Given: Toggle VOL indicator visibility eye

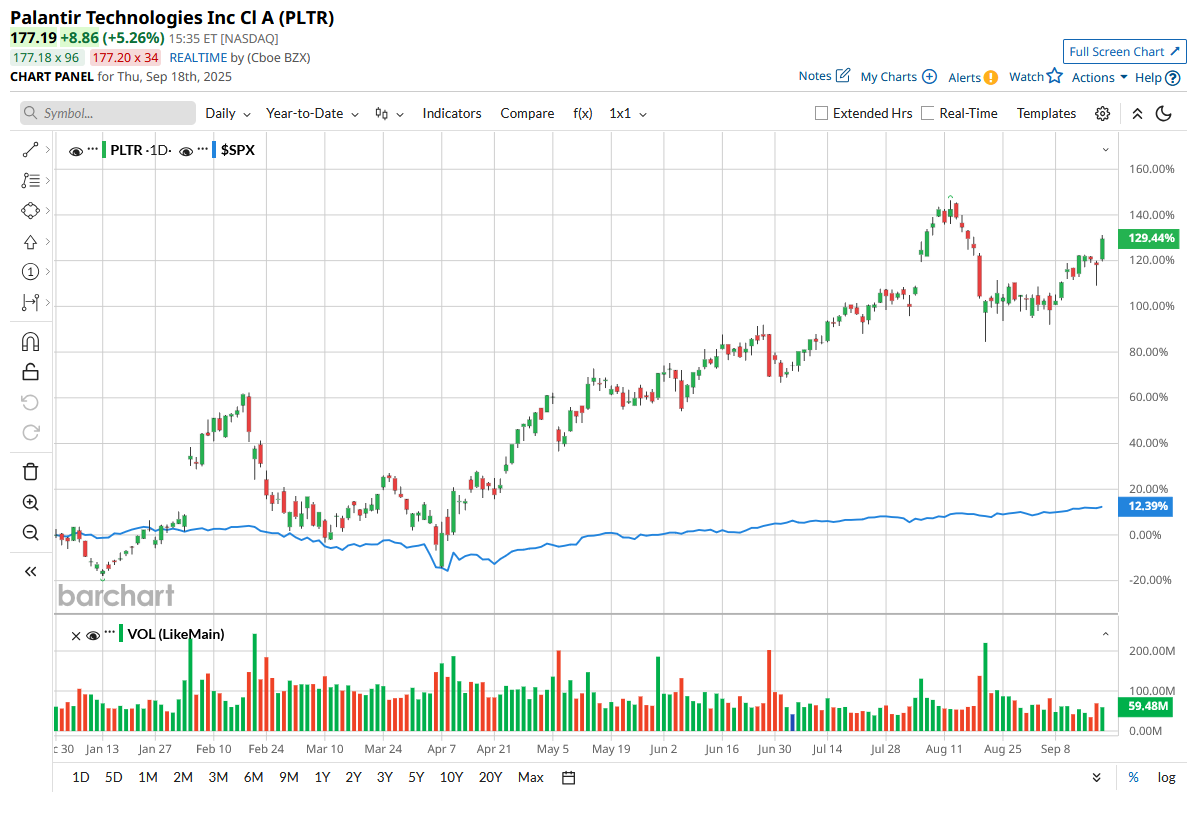Looking at the screenshot, I should click(x=93, y=635).
